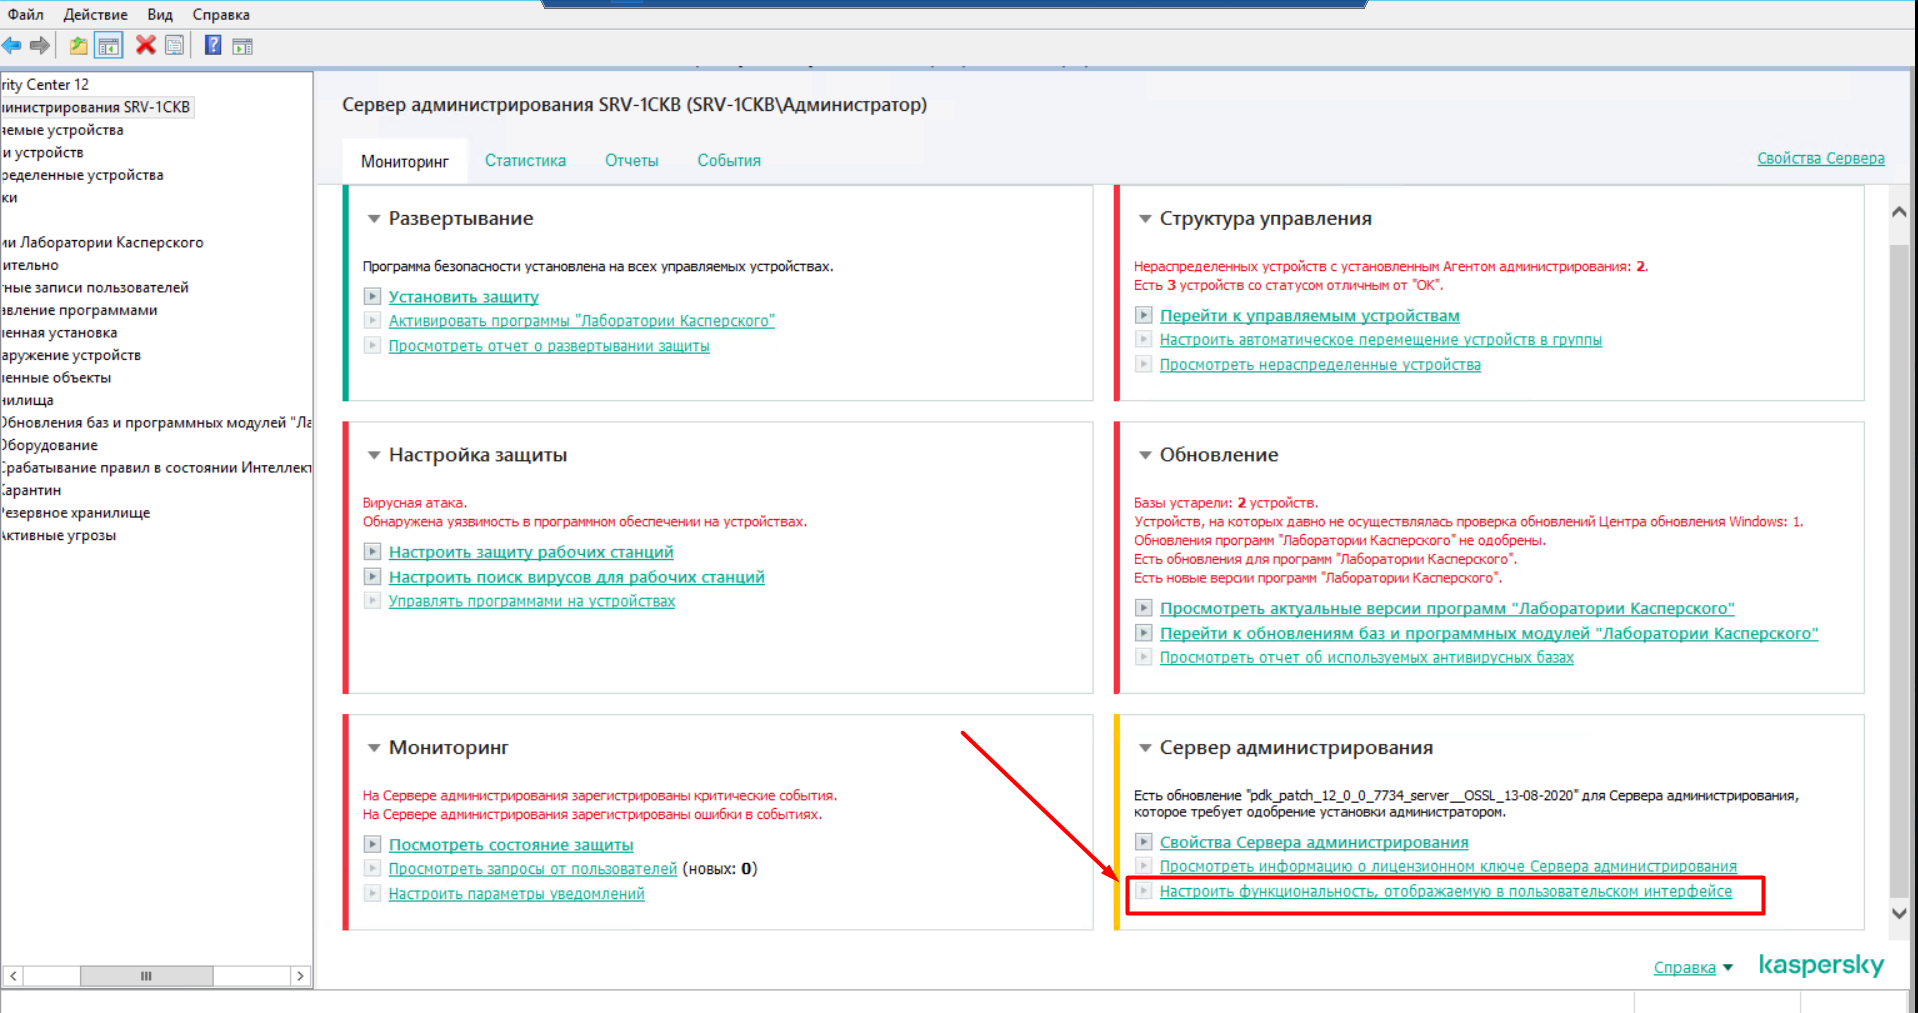
Task: Click the vertical scrollbar down arrow
Action: 1899,913
